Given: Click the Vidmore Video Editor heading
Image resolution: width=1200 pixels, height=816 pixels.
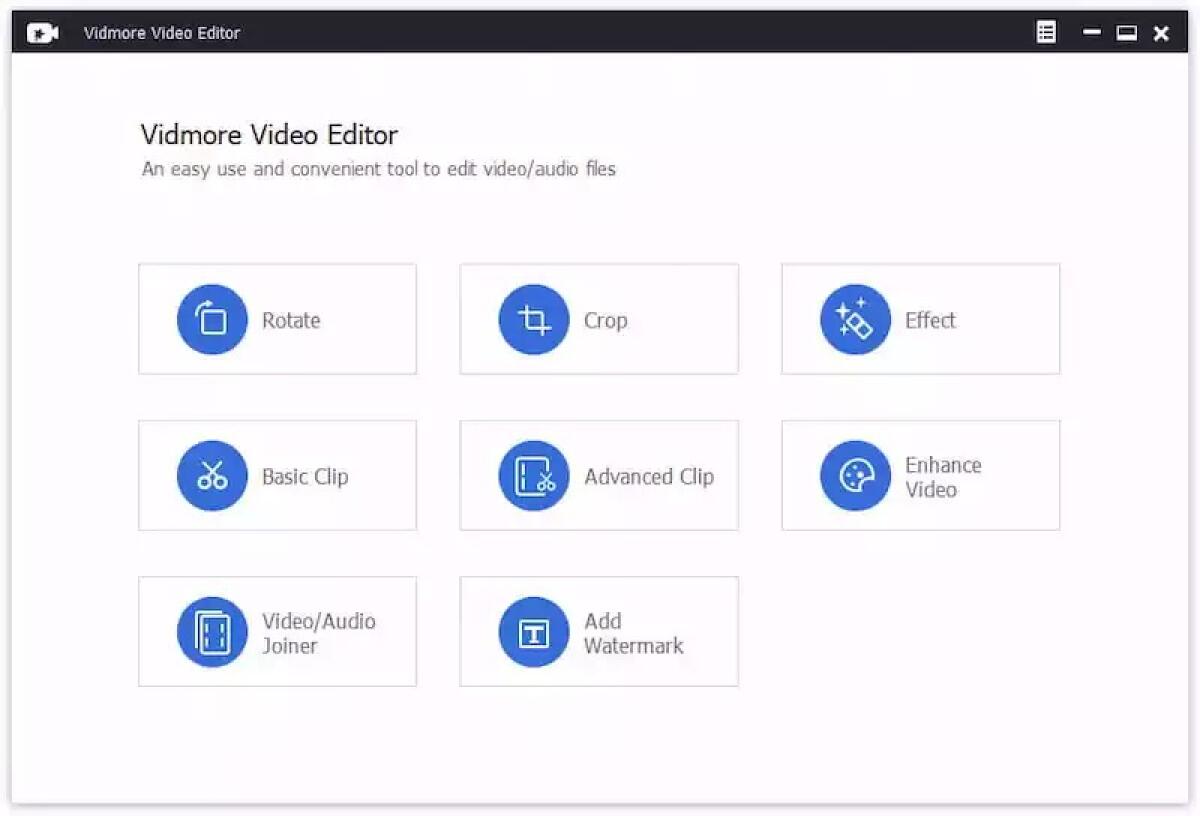Looking at the screenshot, I should click(270, 134).
